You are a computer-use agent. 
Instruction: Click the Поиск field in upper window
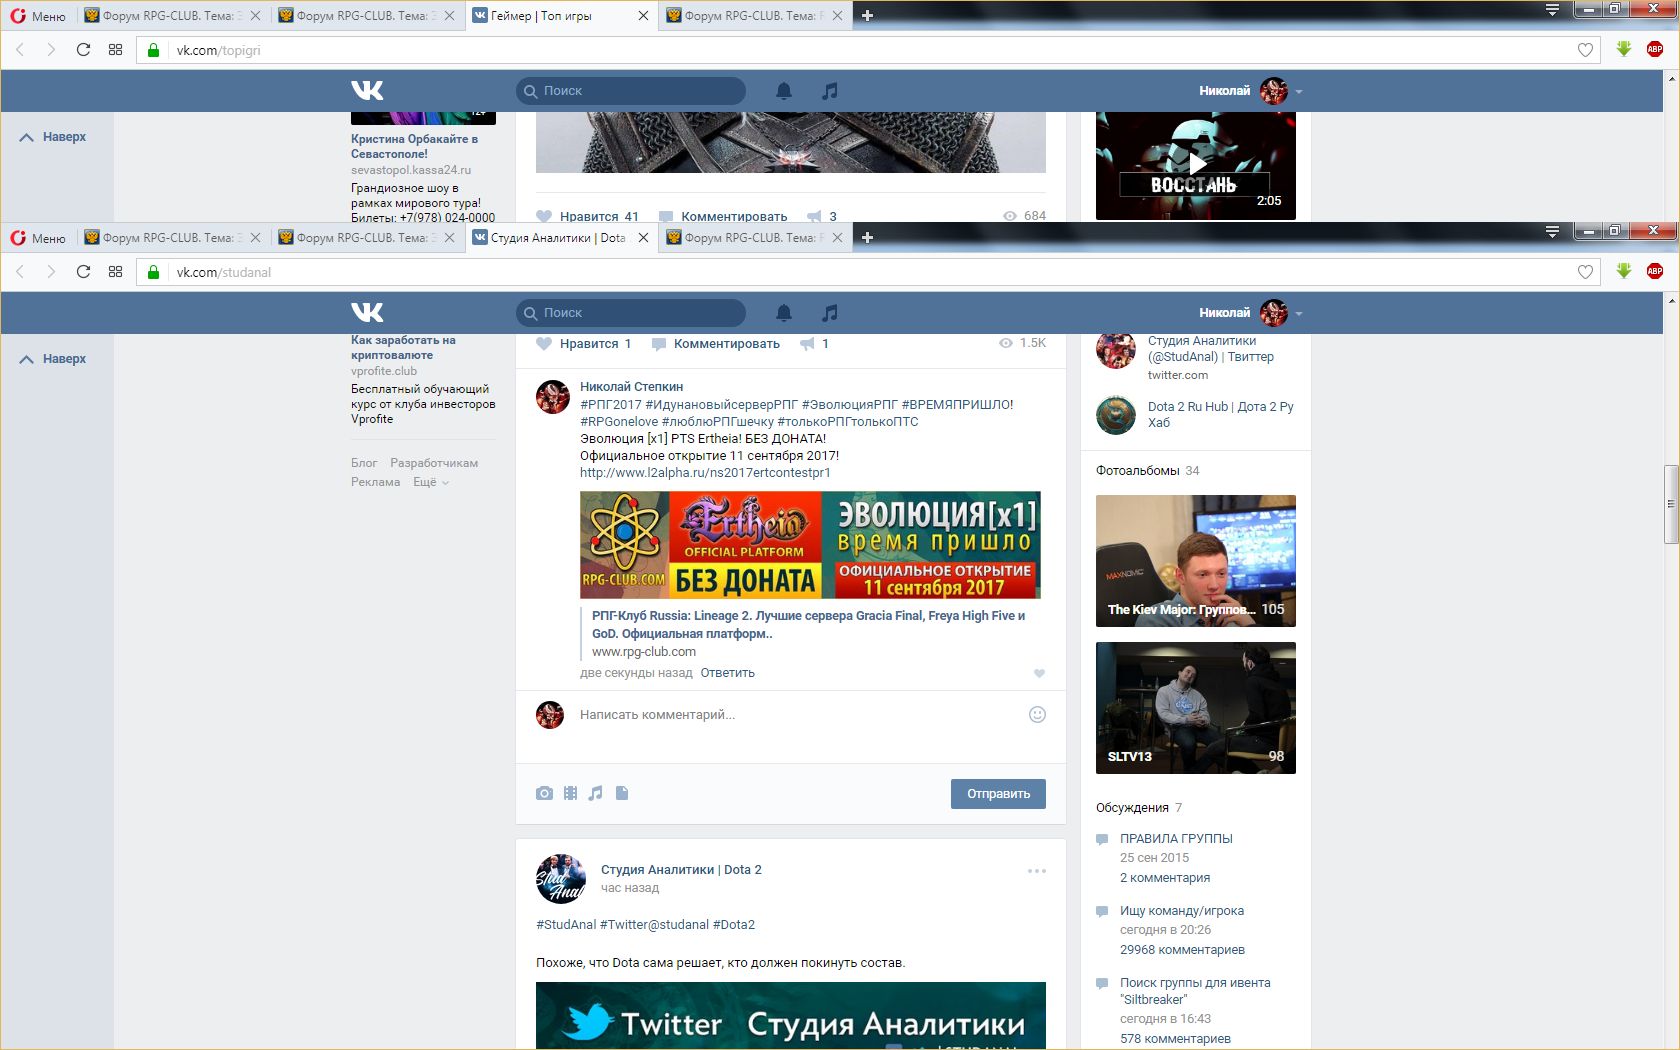click(631, 91)
